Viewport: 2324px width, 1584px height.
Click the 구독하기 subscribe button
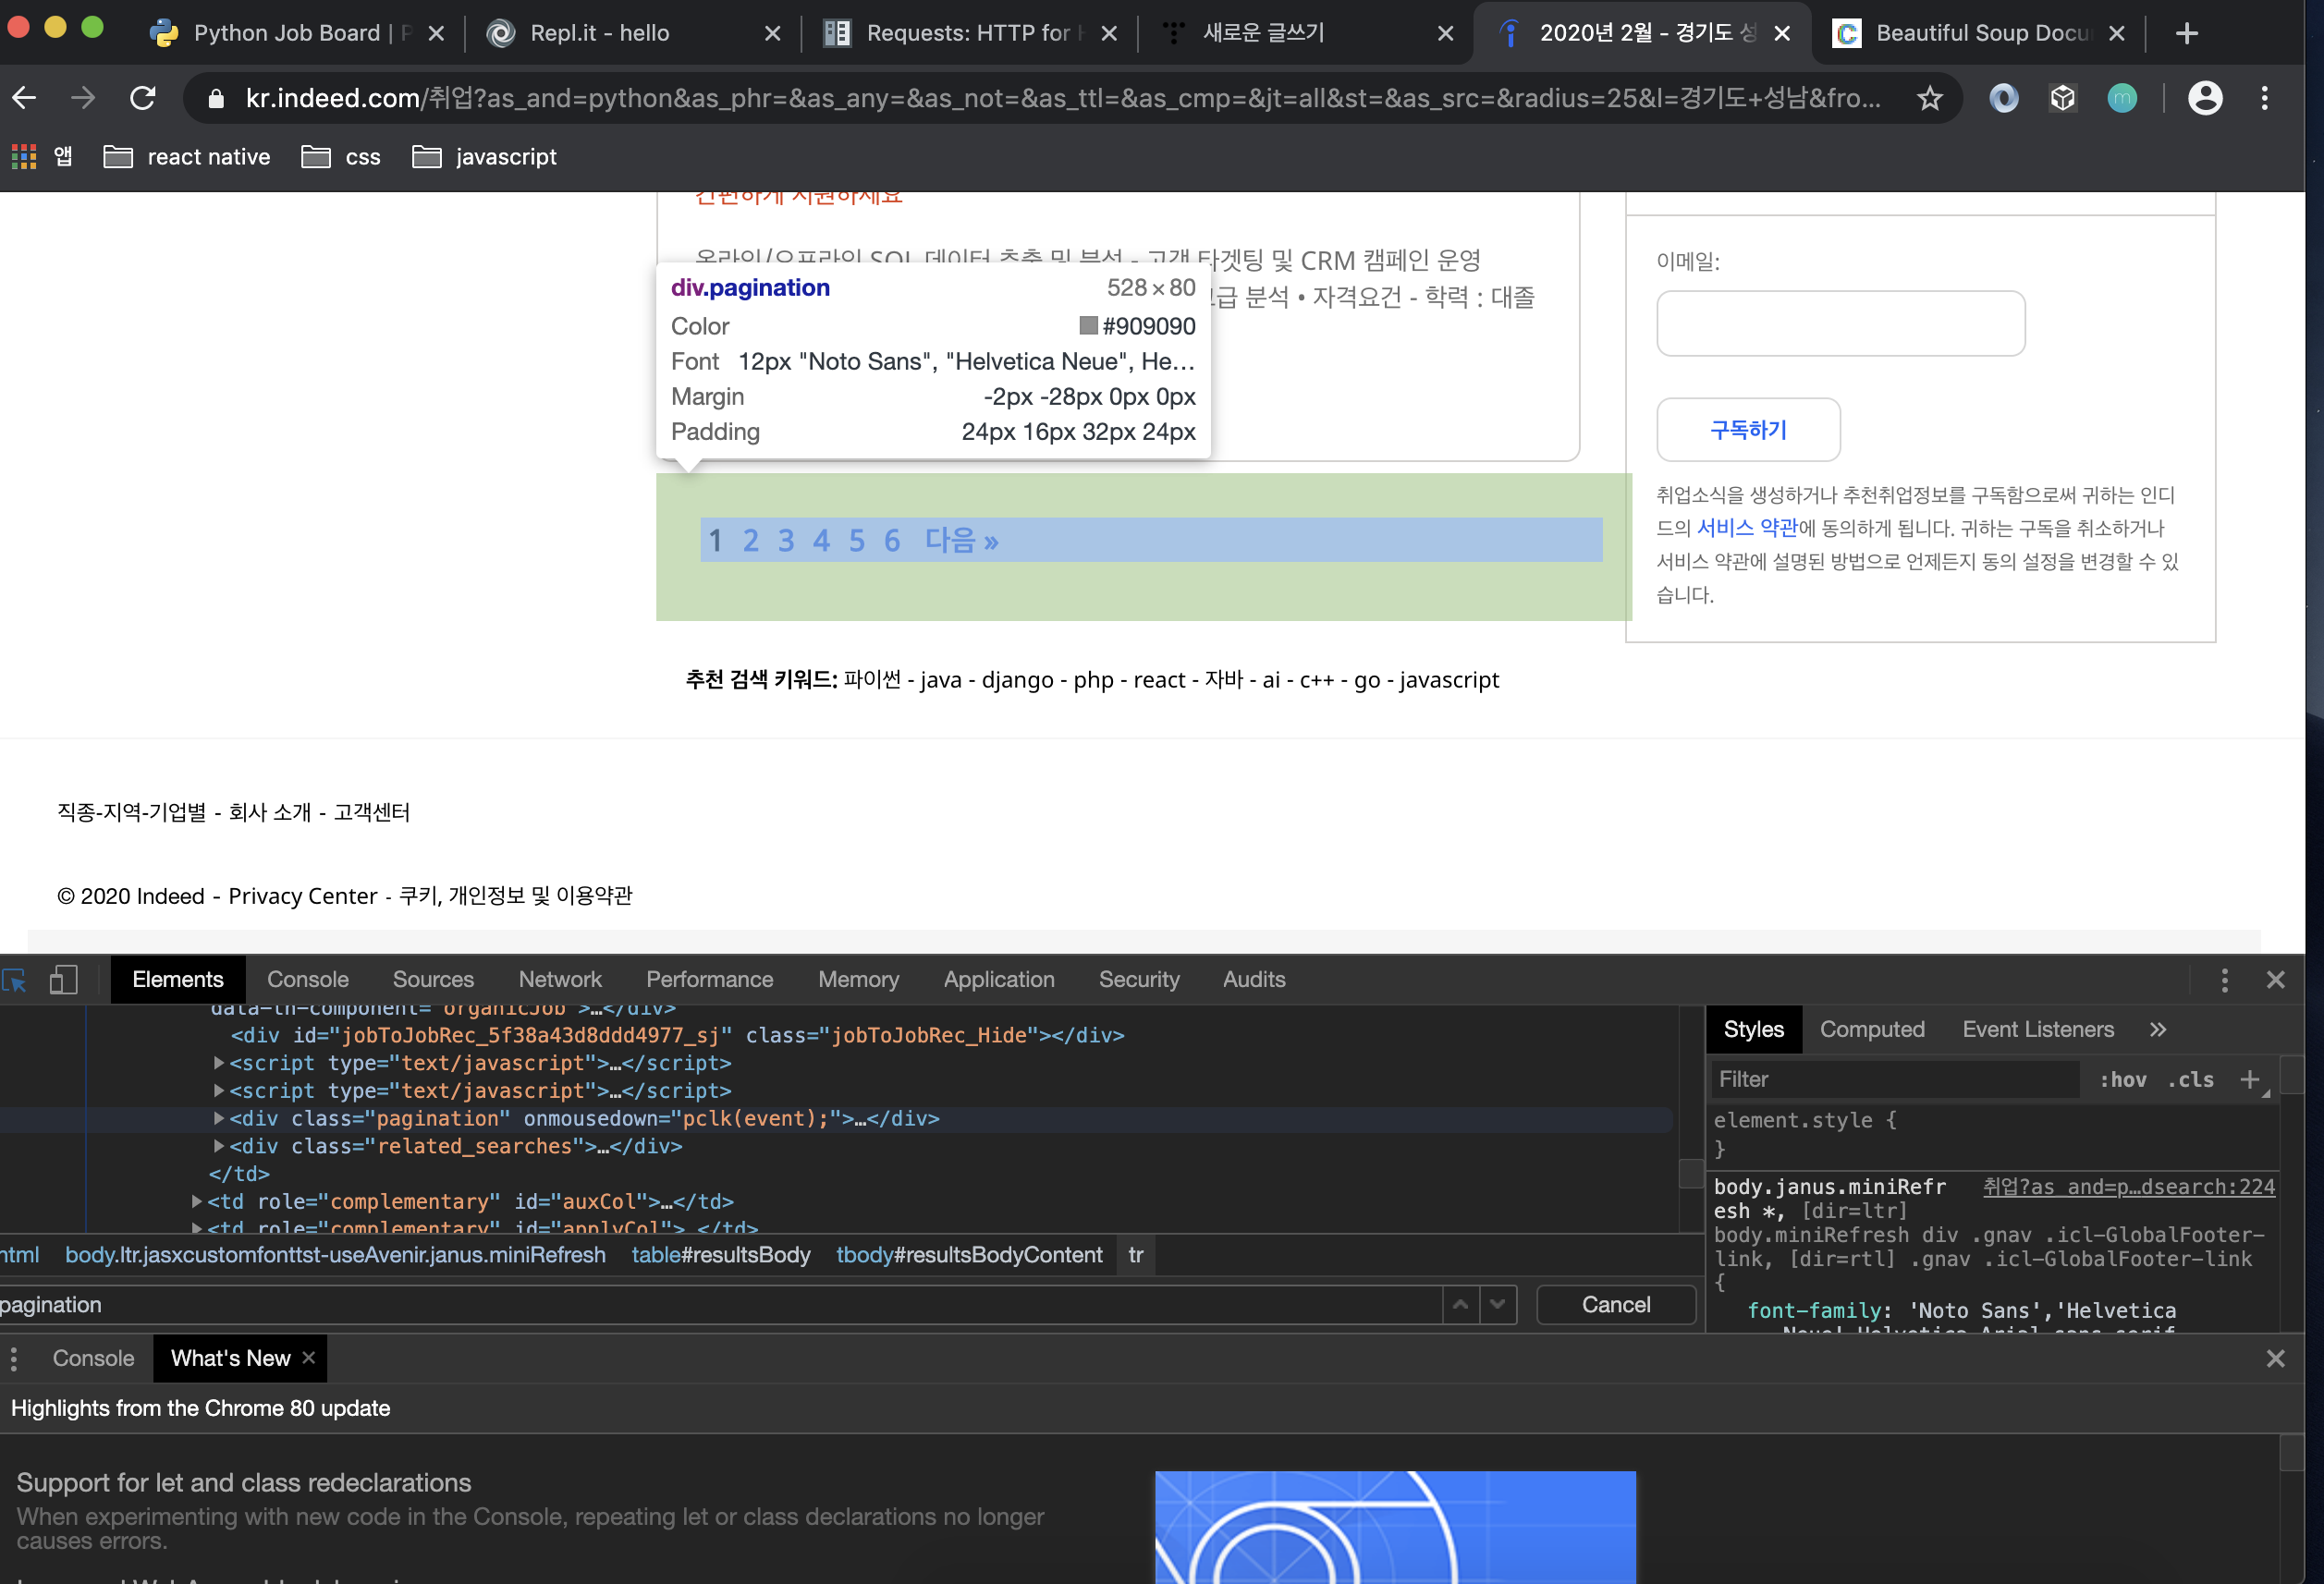pyautogui.click(x=1747, y=430)
